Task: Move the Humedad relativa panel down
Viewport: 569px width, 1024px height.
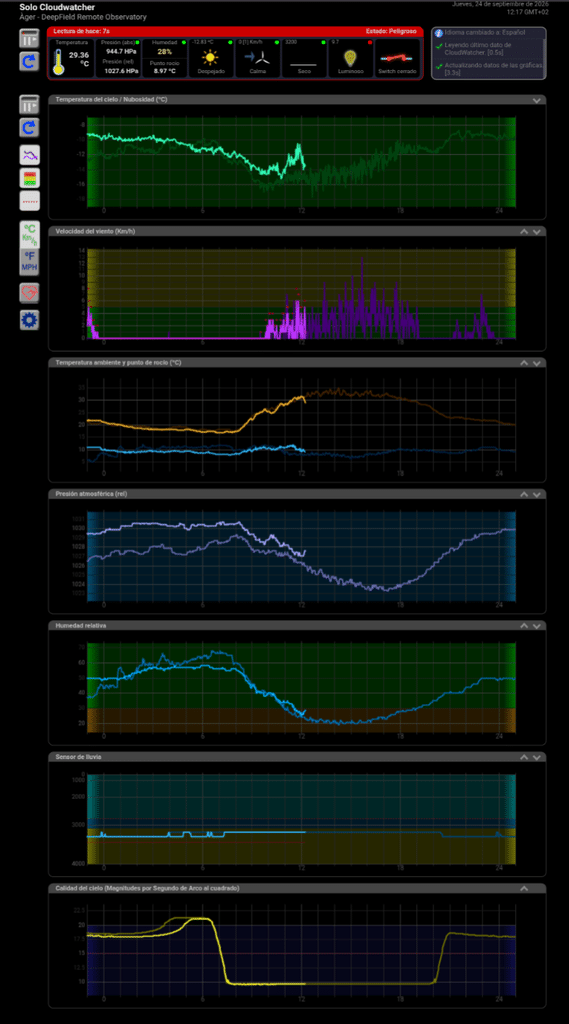Action: 537,625
